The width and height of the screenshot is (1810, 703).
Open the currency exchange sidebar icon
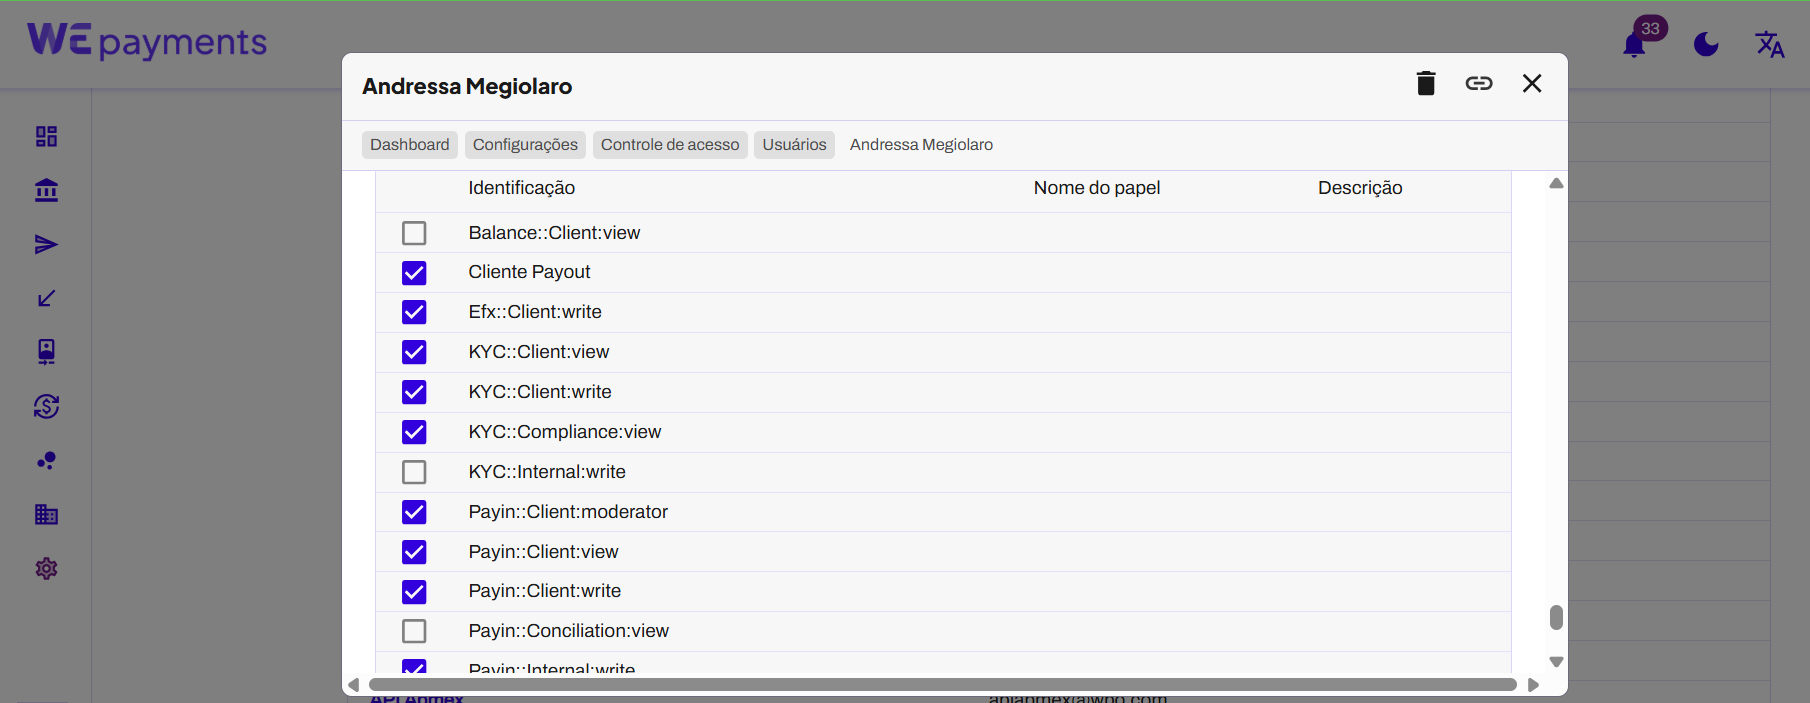point(46,406)
